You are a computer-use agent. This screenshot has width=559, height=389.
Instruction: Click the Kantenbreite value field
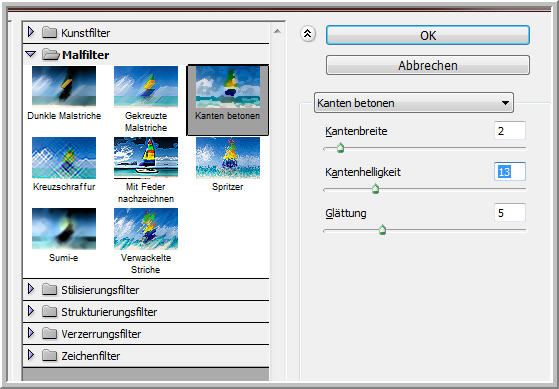(x=510, y=130)
